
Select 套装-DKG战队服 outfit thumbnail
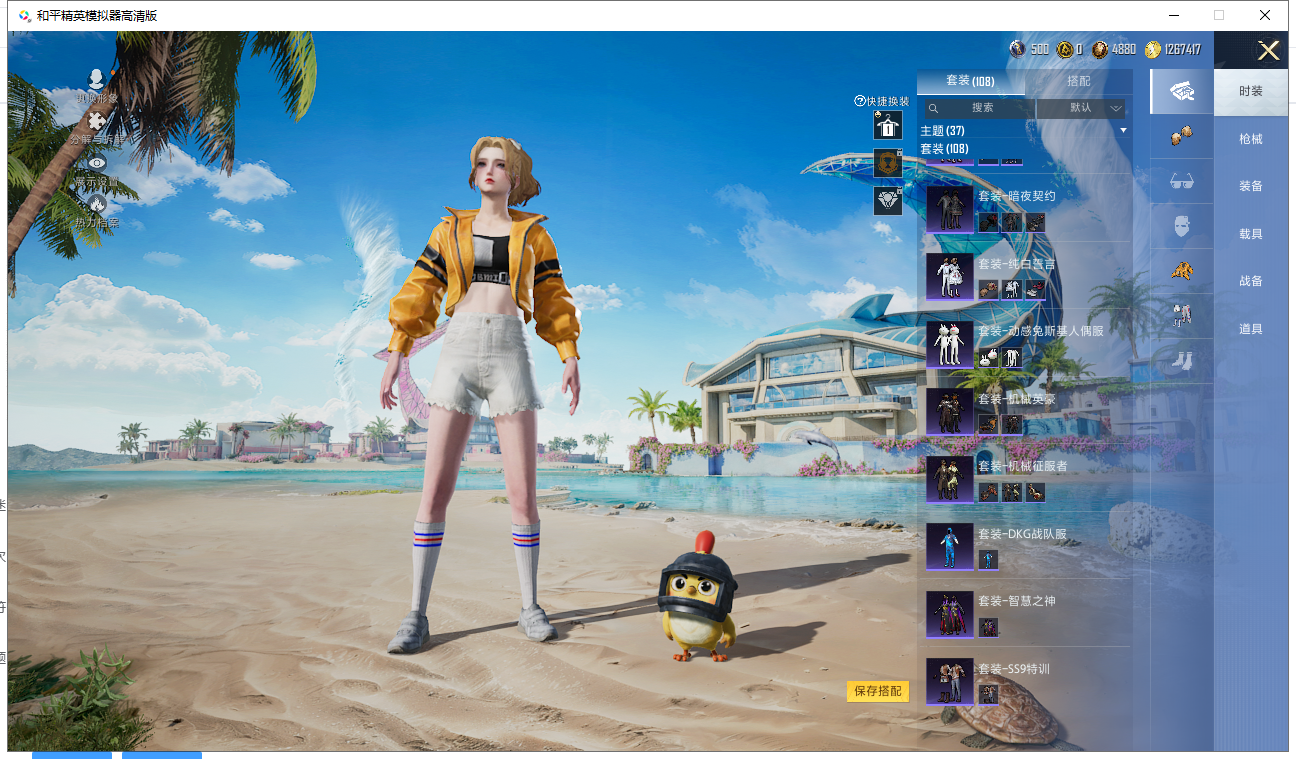[950, 546]
